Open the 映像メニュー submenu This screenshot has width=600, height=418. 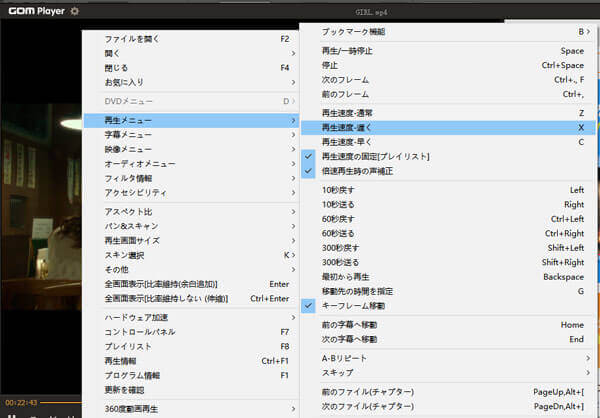(x=129, y=149)
